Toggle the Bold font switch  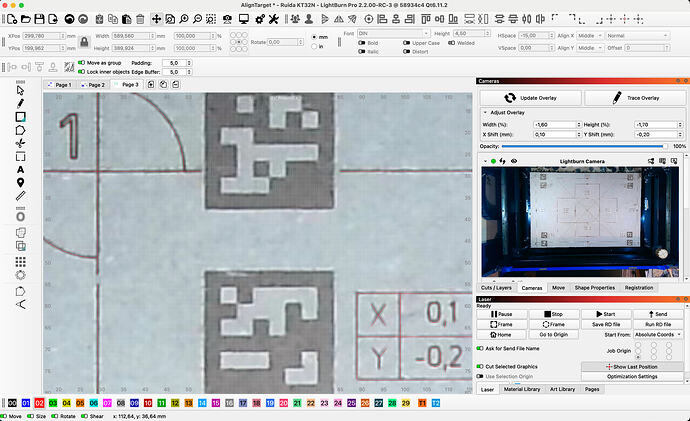click(x=362, y=43)
